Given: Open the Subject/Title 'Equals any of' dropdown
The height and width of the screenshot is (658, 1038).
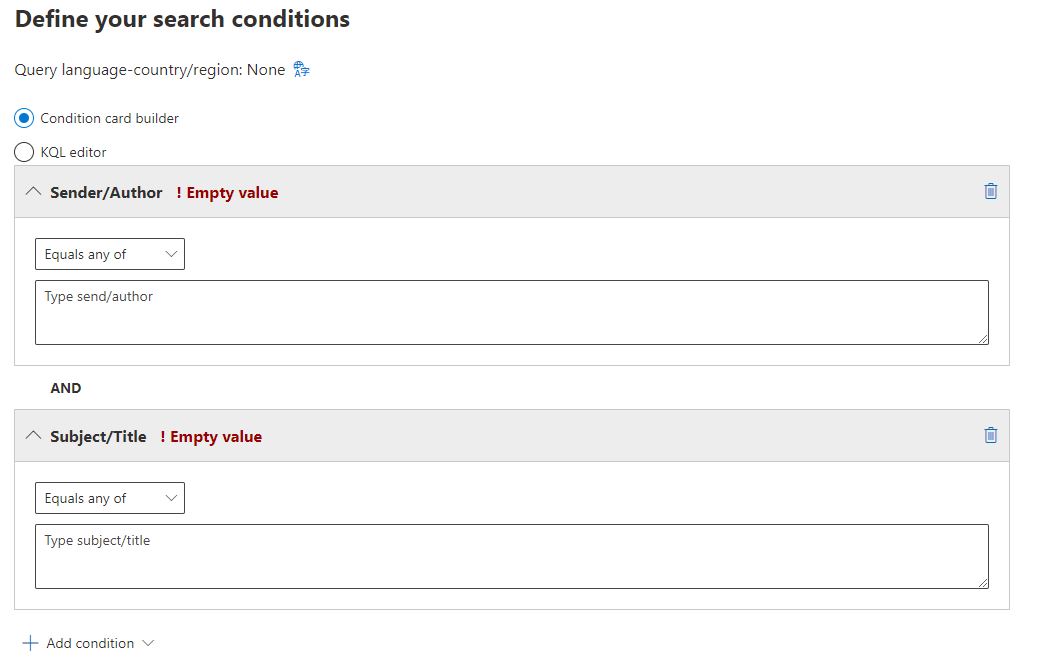Looking at the screenshot, I should point(110,498).
